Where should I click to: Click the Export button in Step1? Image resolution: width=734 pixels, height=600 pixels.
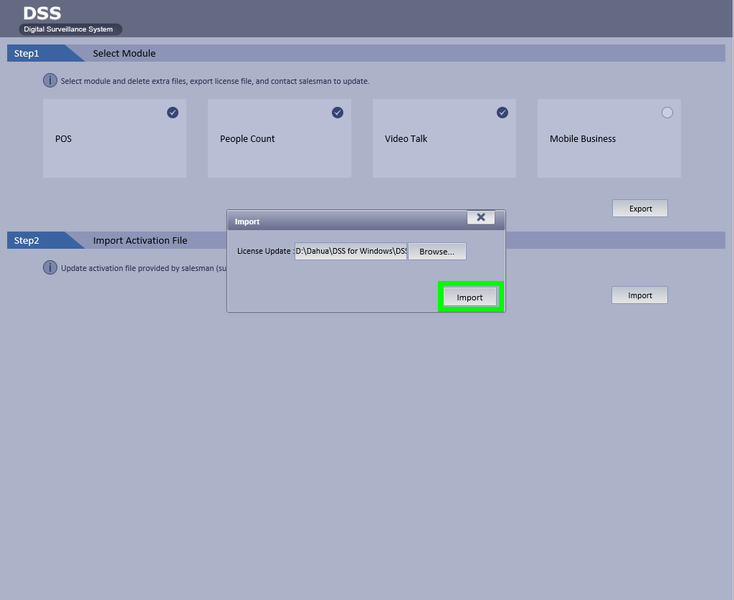tap(640, 208)
